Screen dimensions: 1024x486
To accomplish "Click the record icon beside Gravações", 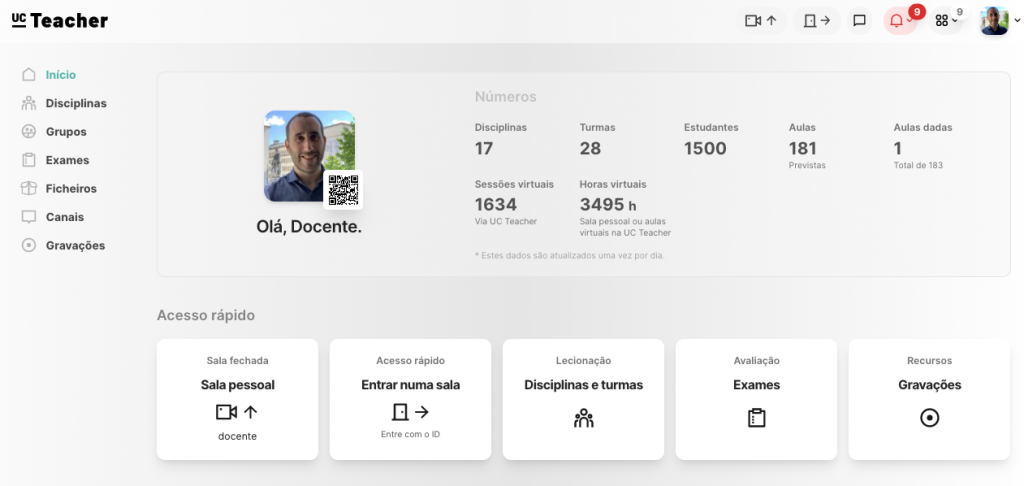I will tap(29, 246).
